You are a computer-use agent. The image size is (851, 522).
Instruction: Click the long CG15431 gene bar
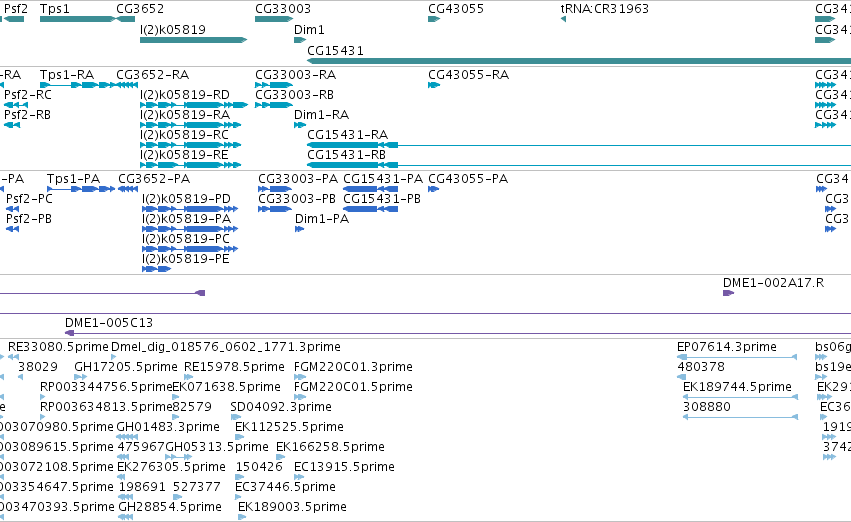click(579, 61)
